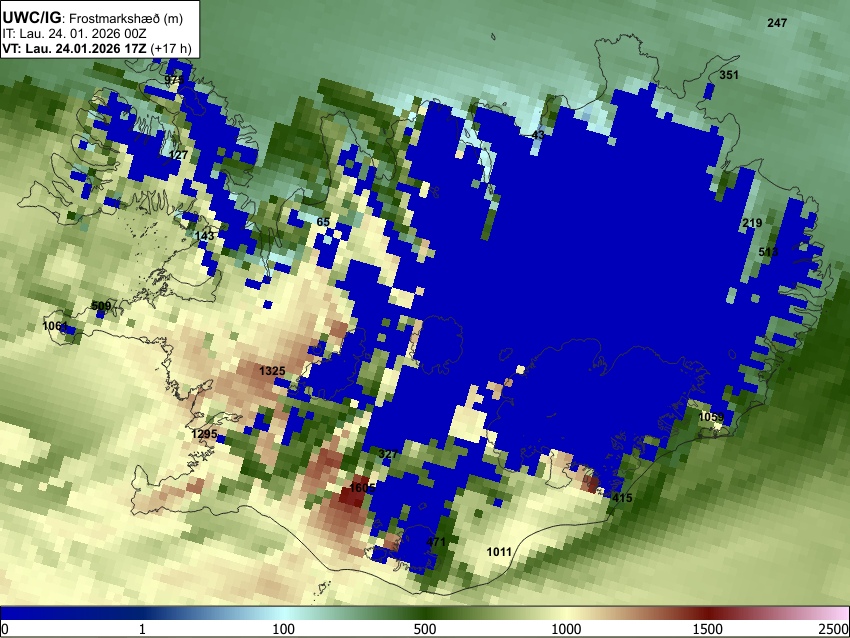Click the 143 value label
This screenshot has width=850, height=638.
pyautogui.click(x=204, y=236)
